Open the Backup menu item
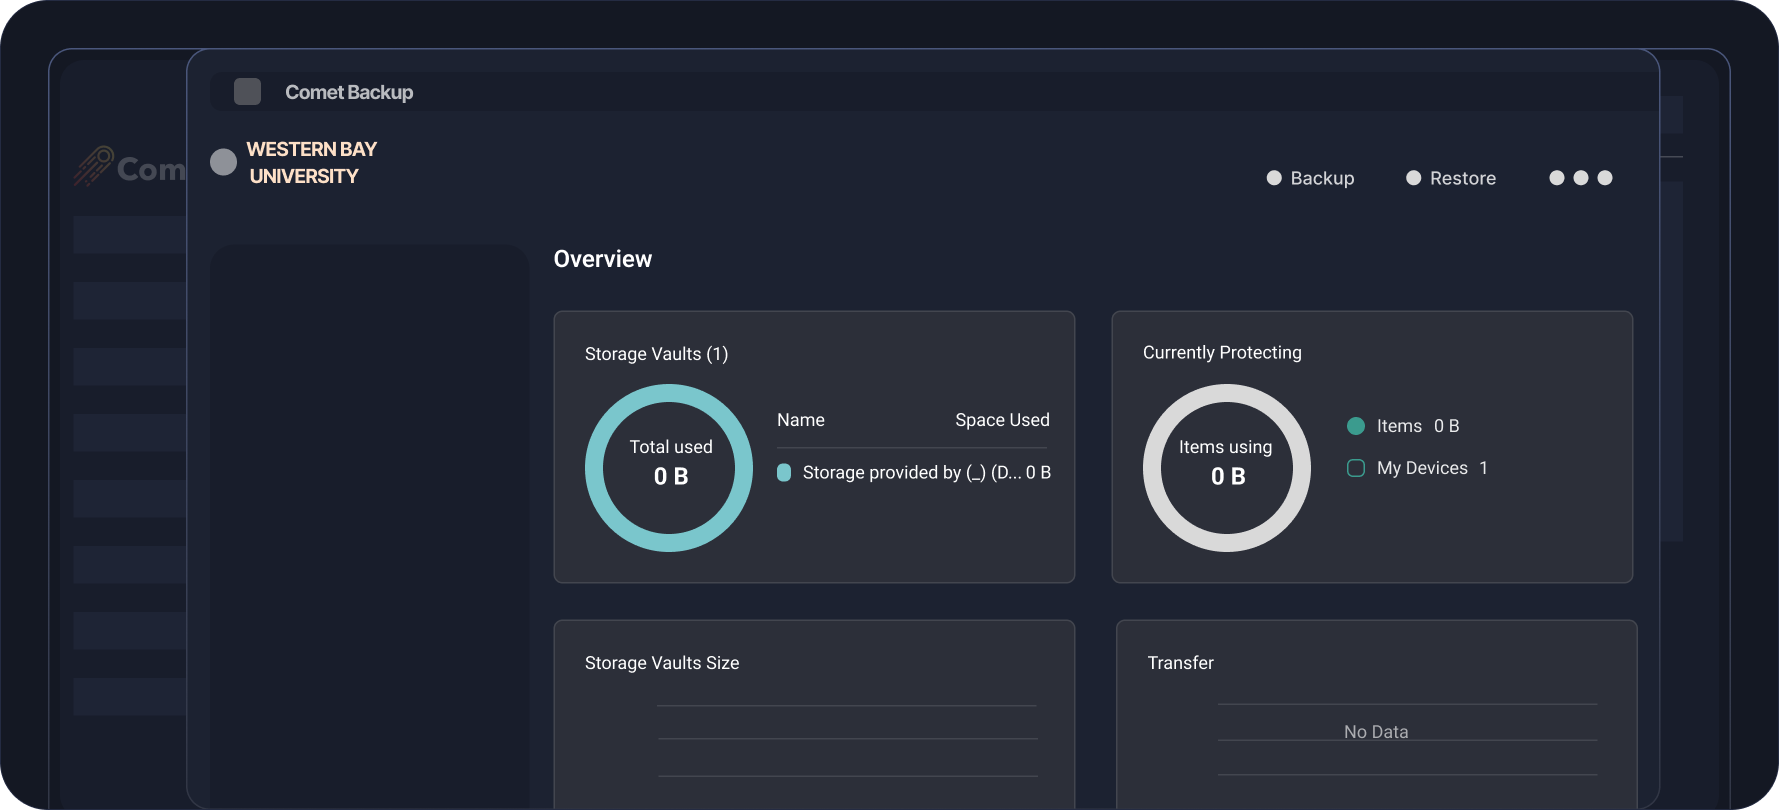The height and width of the screenshot is (810, 1779). click(x=1322, y=178)
